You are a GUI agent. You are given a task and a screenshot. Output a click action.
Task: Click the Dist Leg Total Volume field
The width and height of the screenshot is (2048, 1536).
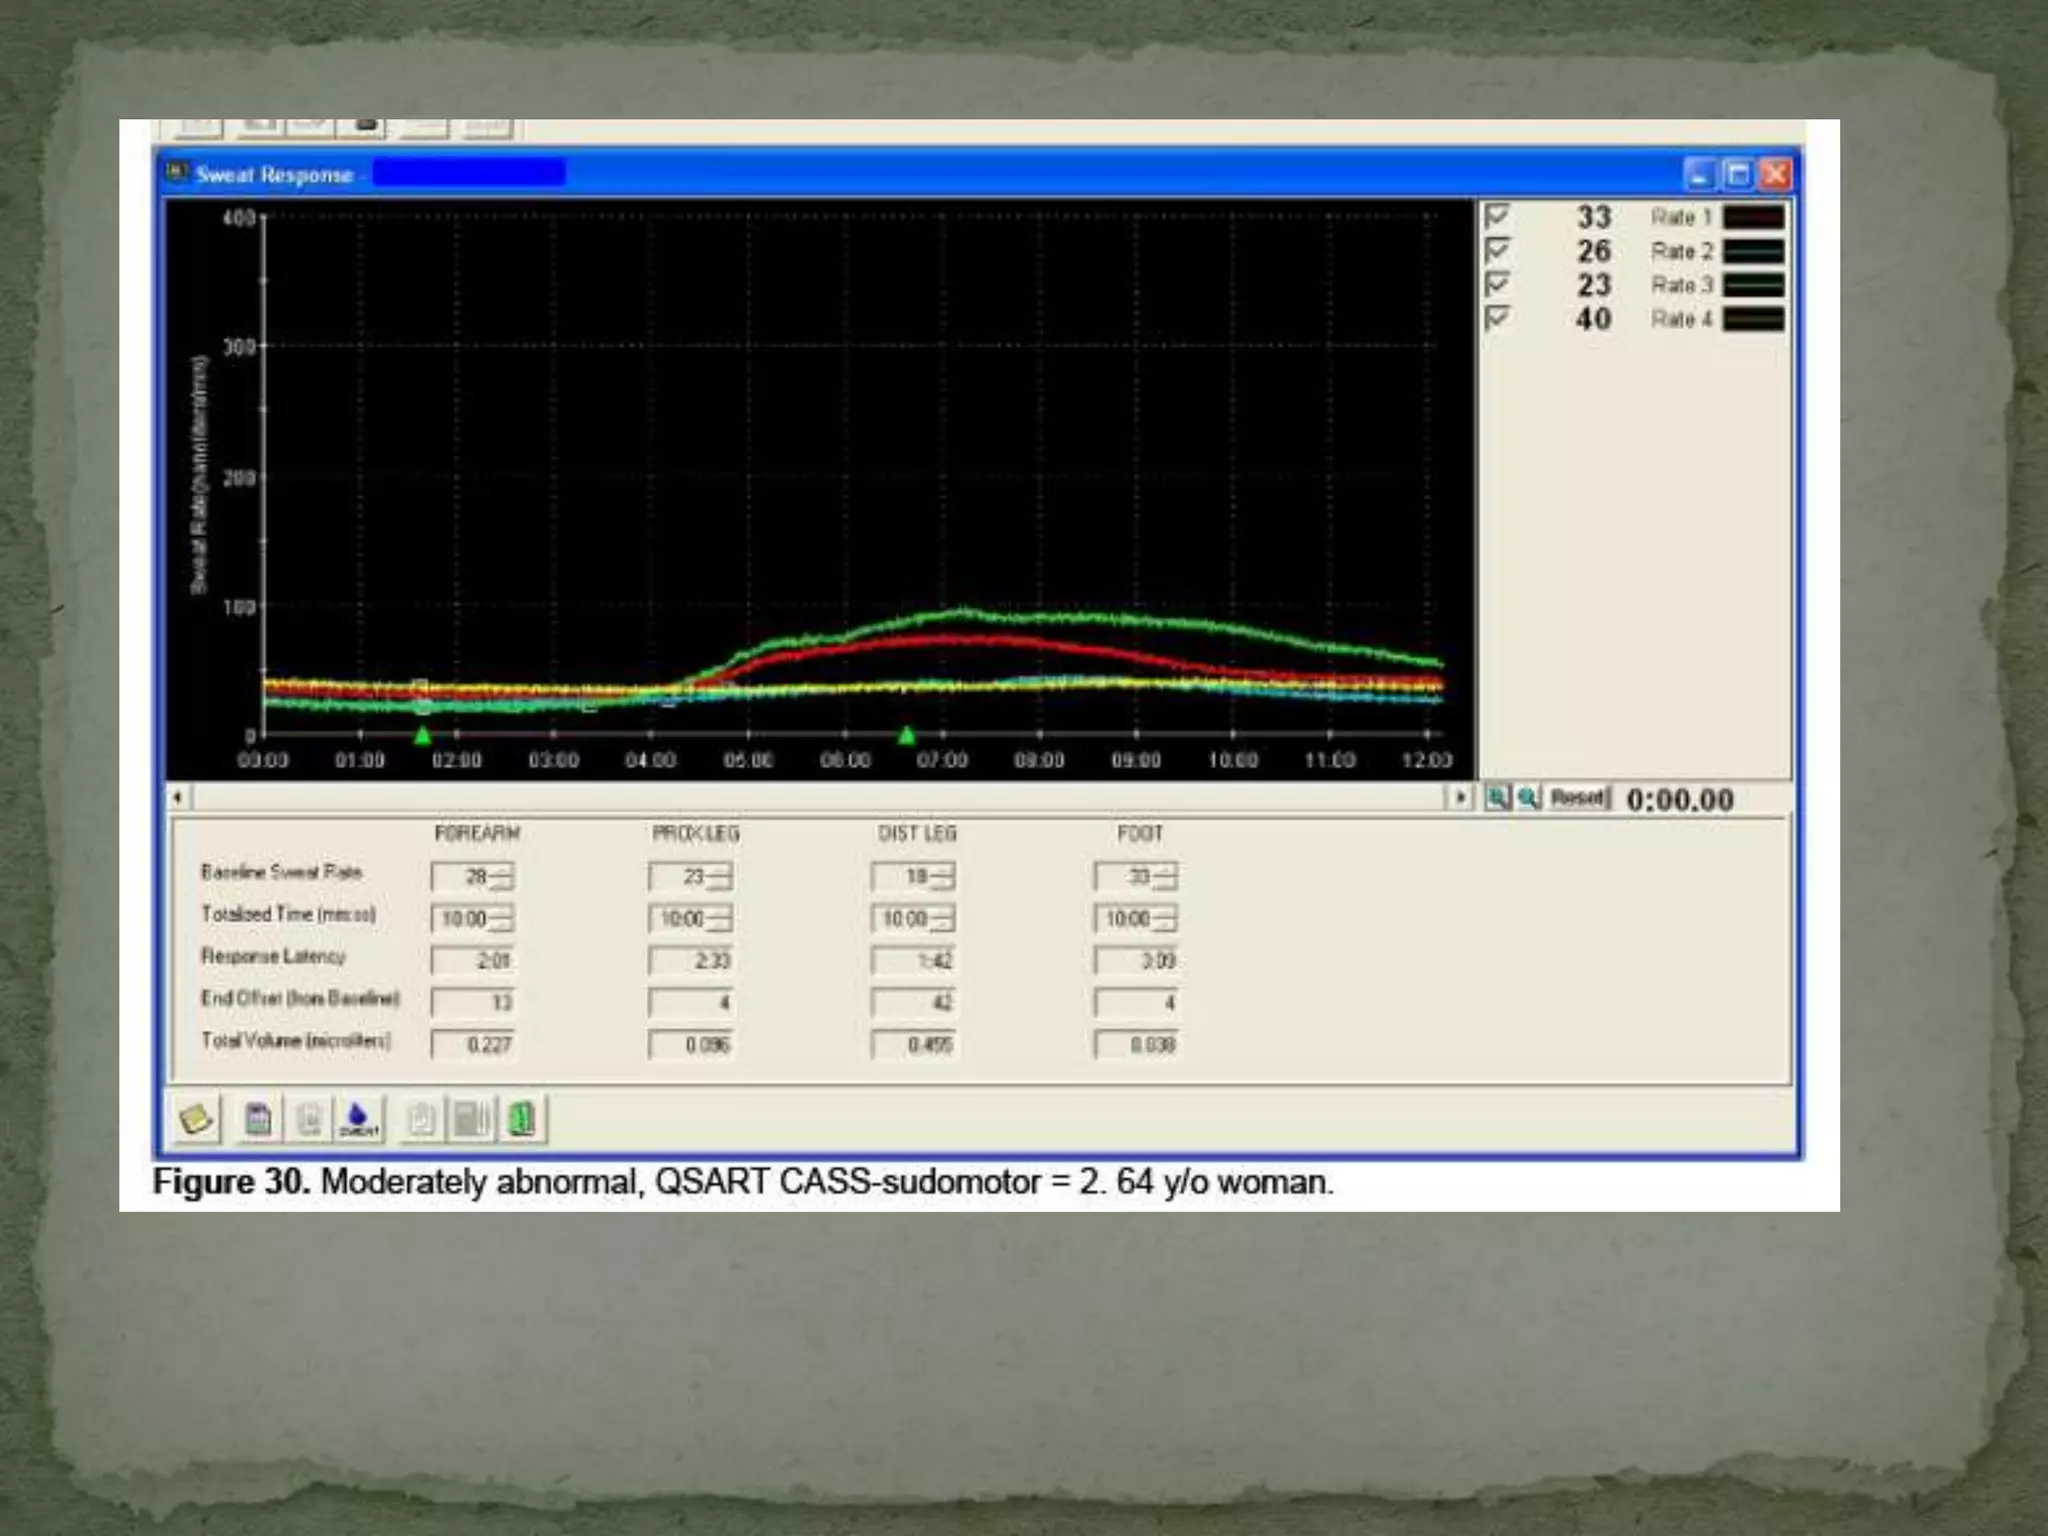pos(913,1045)
